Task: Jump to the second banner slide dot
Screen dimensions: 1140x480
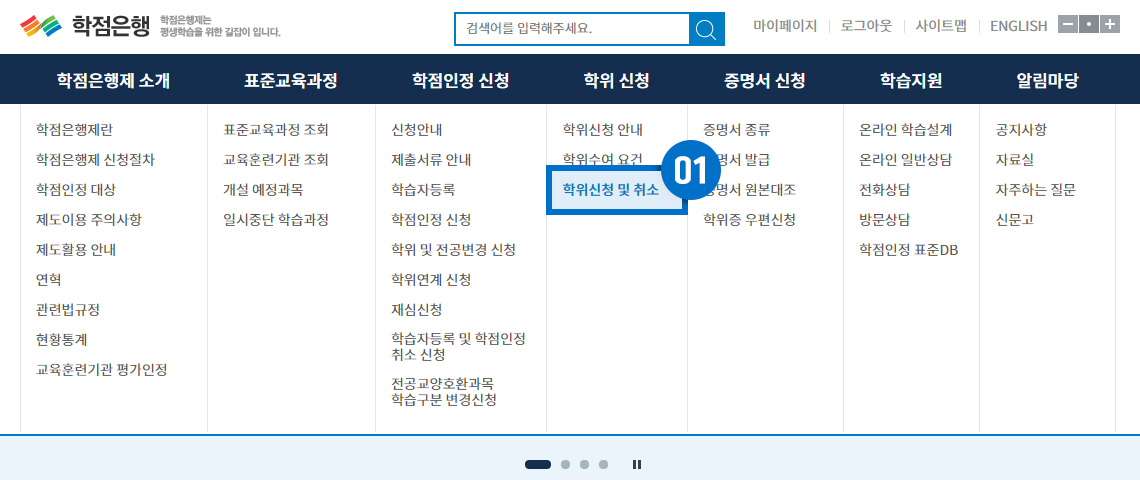Action: [x=566, y=464]
